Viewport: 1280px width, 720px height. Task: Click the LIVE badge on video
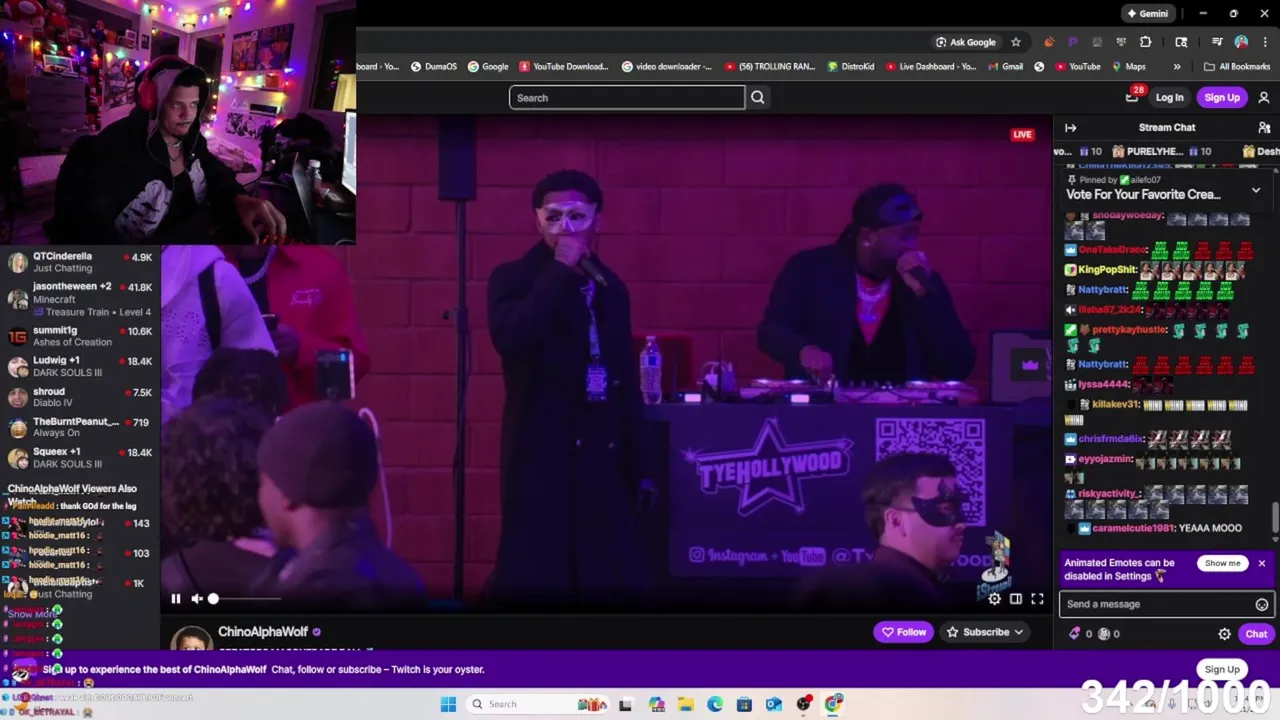click(x=1022, y=134)
